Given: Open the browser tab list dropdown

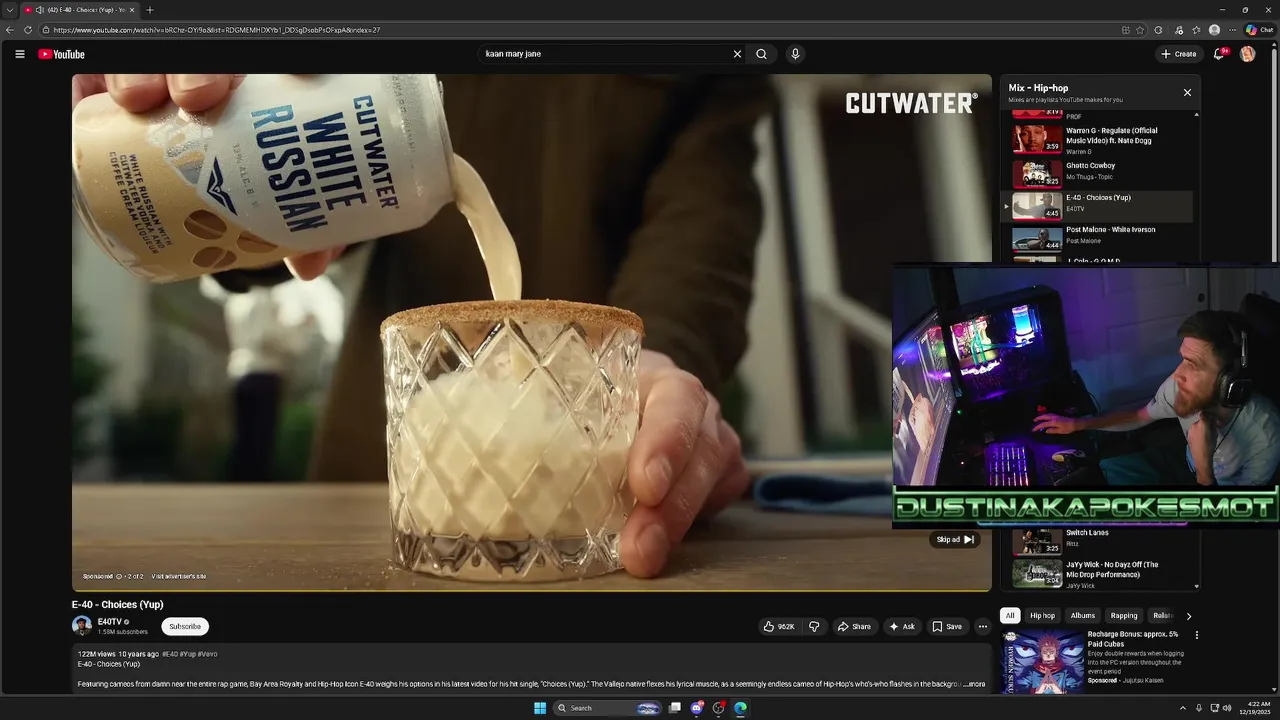Looking at the screenshot, I should click(x=9, y=10).
